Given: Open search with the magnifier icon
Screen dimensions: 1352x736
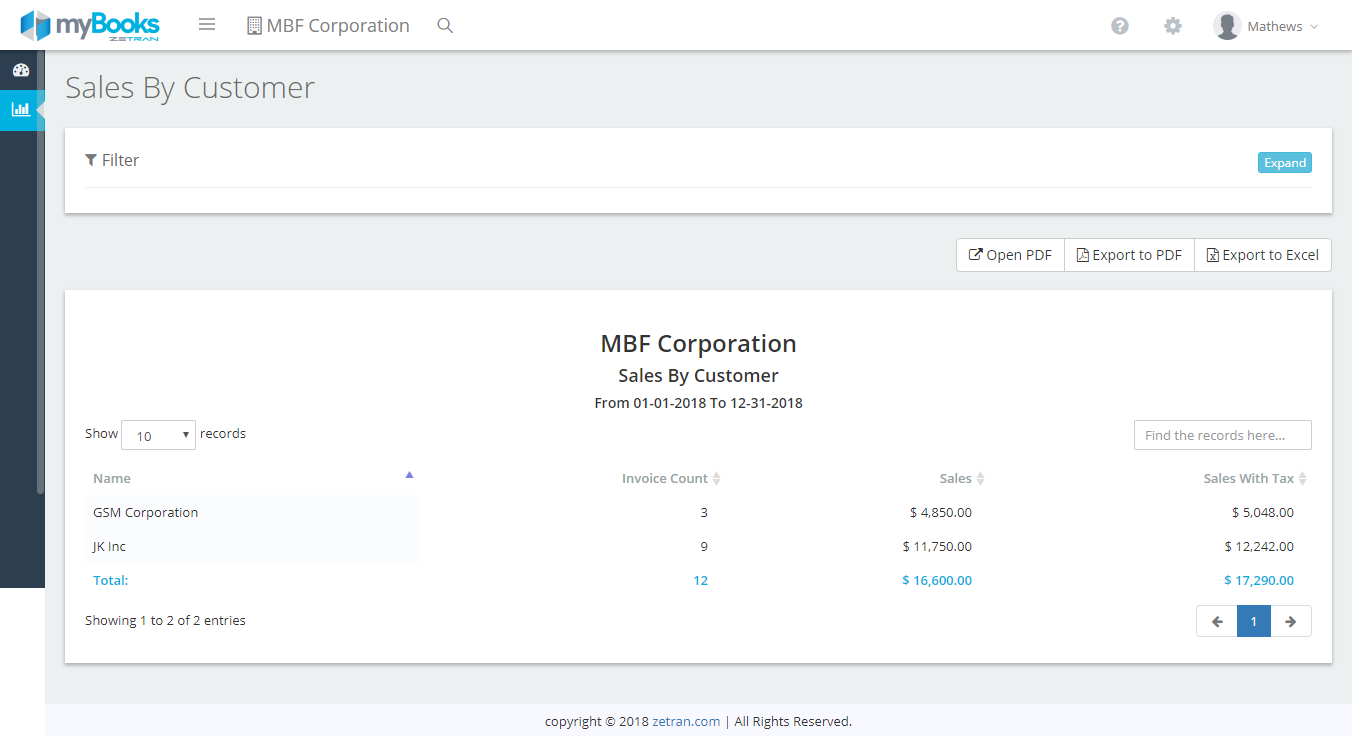Looking at the screenshot, I should click(x=445, y=26).
